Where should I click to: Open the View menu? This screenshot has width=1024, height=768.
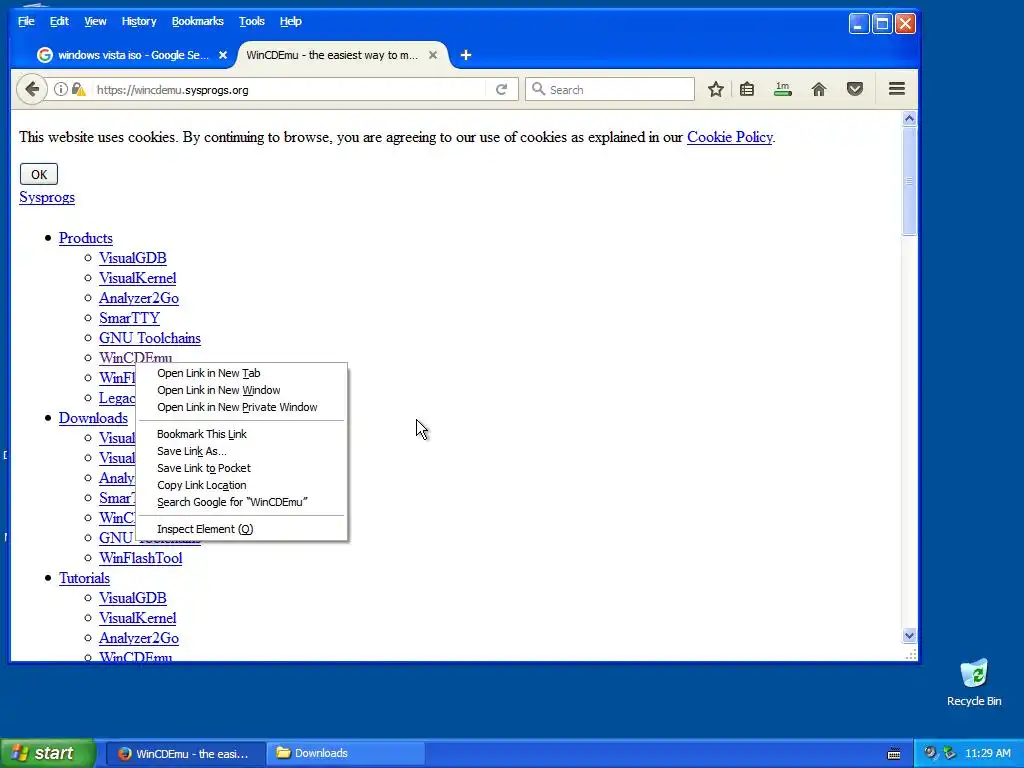(x=95, y=22)
